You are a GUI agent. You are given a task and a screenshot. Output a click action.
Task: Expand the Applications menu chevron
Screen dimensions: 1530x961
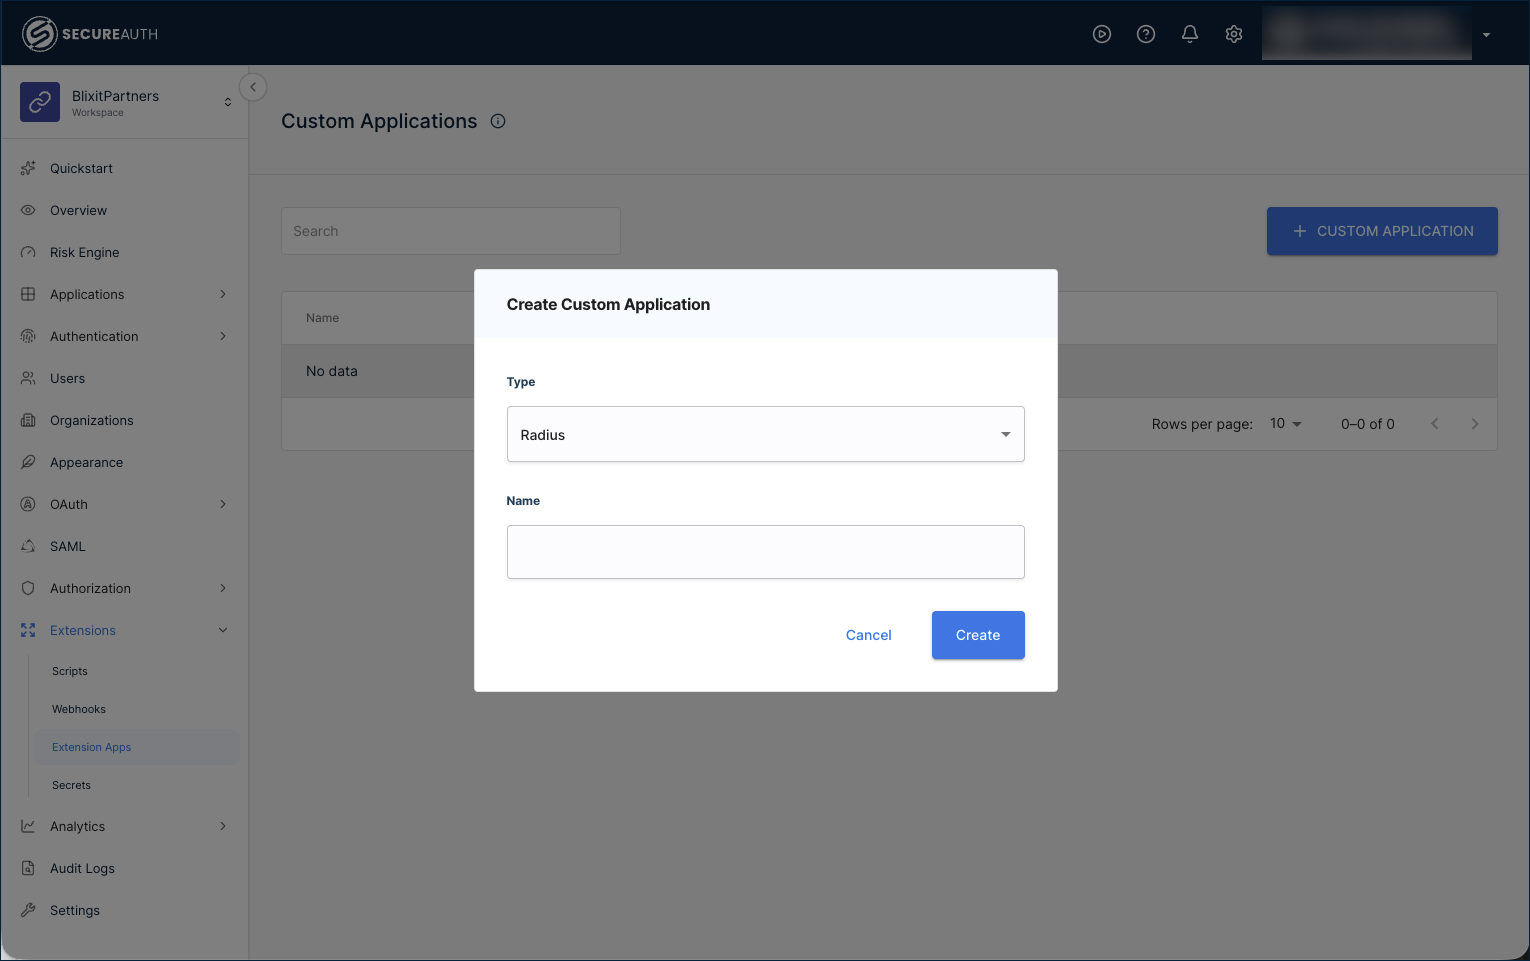tap(223, 294)
